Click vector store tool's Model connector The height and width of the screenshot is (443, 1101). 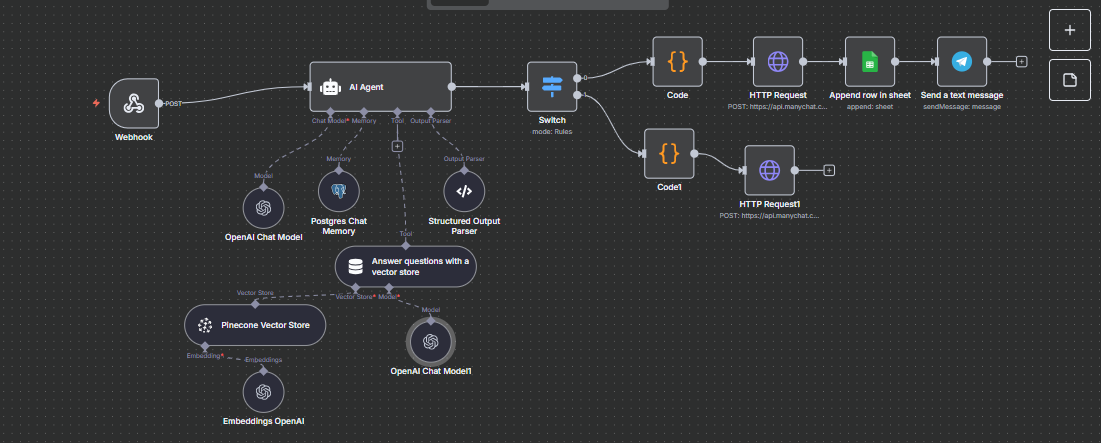coord(389,287)
